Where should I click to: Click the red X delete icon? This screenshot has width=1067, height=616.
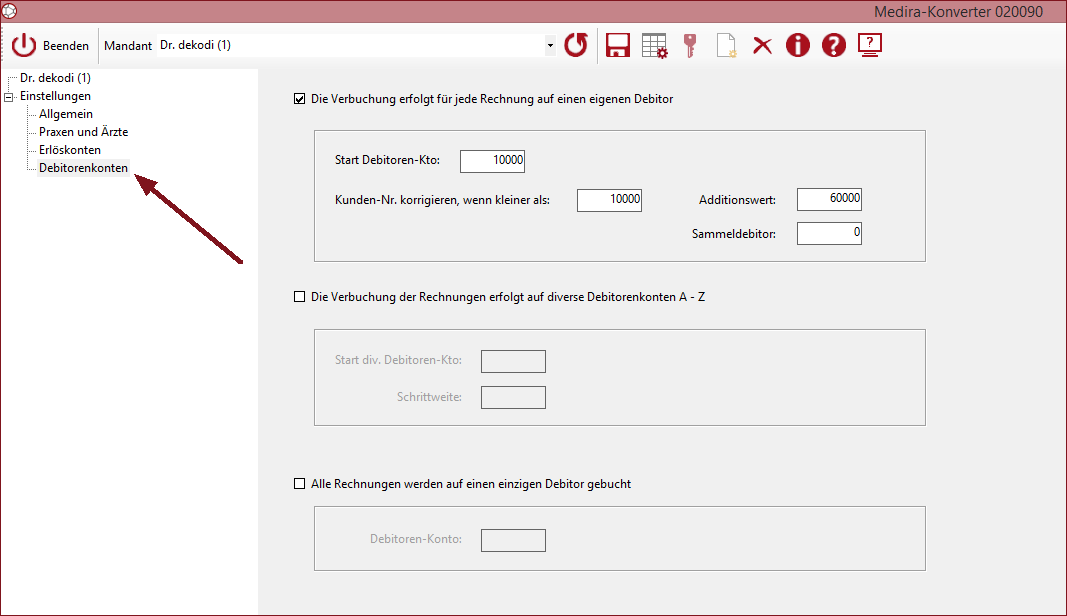click(762, 46)
